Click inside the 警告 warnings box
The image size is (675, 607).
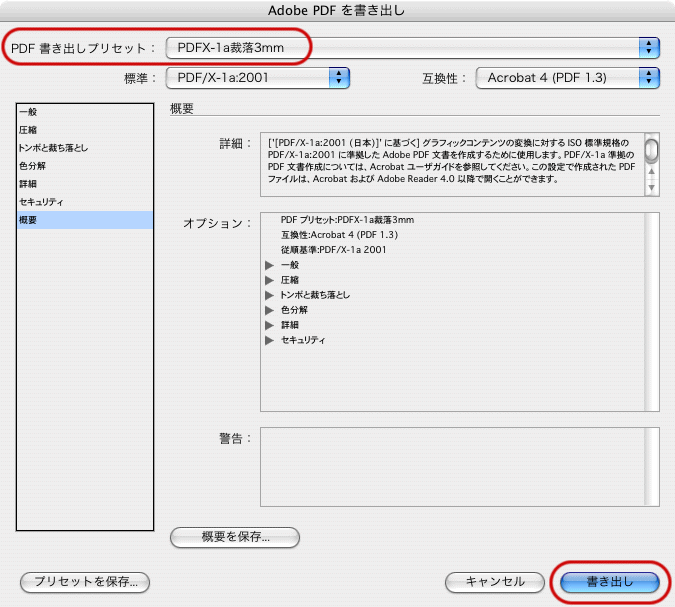coord(460,467)
